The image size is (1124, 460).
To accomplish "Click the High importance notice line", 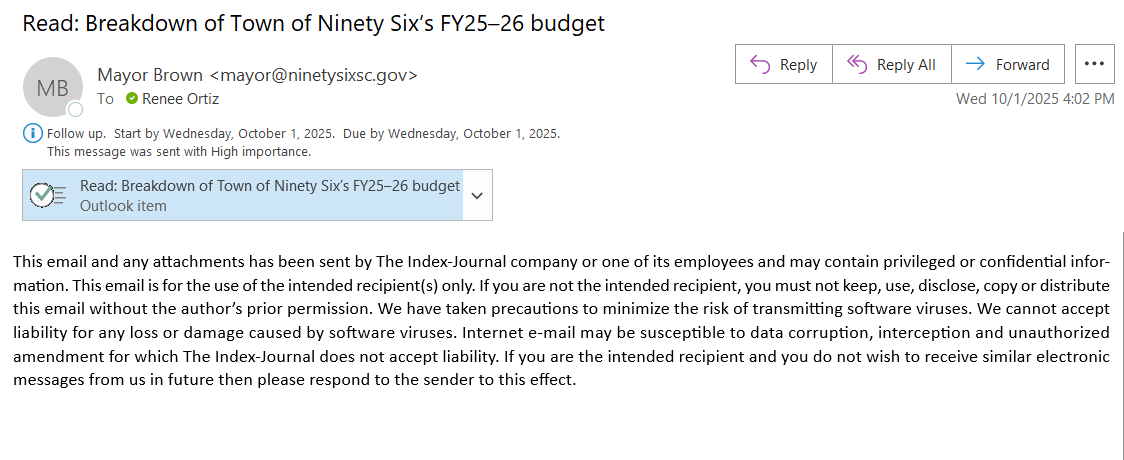I will [x=179, y=152].
